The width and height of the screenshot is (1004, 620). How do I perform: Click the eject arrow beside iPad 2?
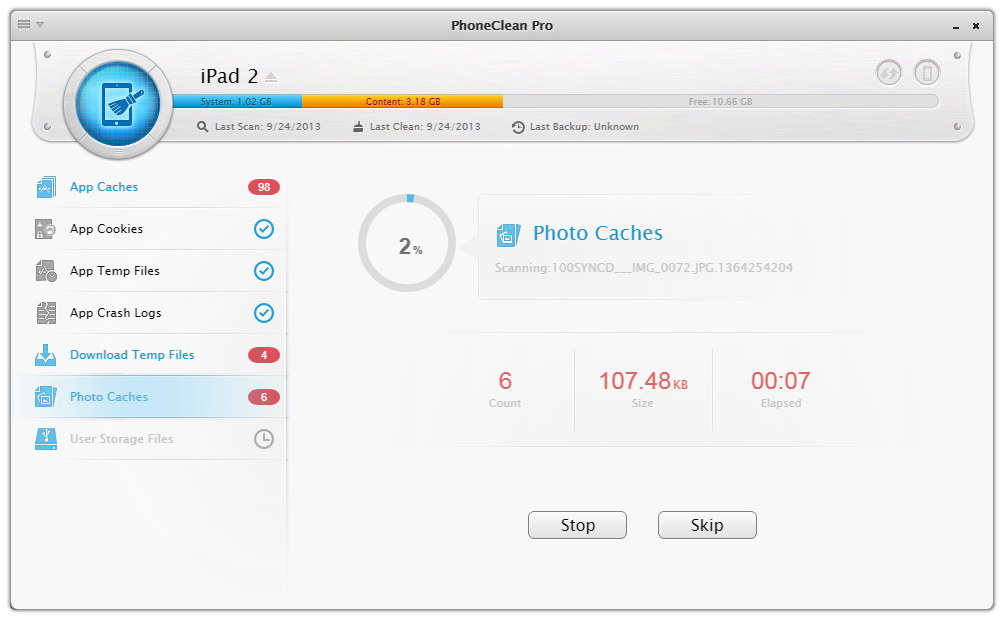(271, 77)
